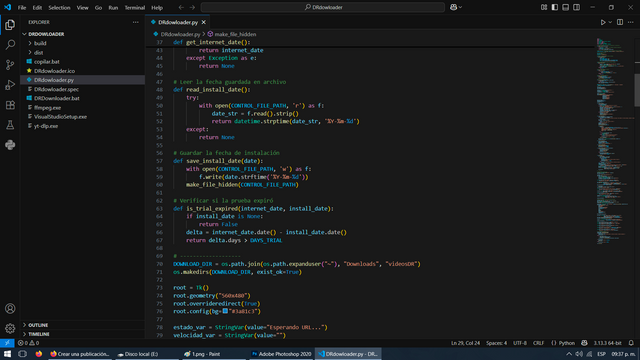
Task: Select ffmpeg.exe in file tree
Action: click(x=47, y=108)
